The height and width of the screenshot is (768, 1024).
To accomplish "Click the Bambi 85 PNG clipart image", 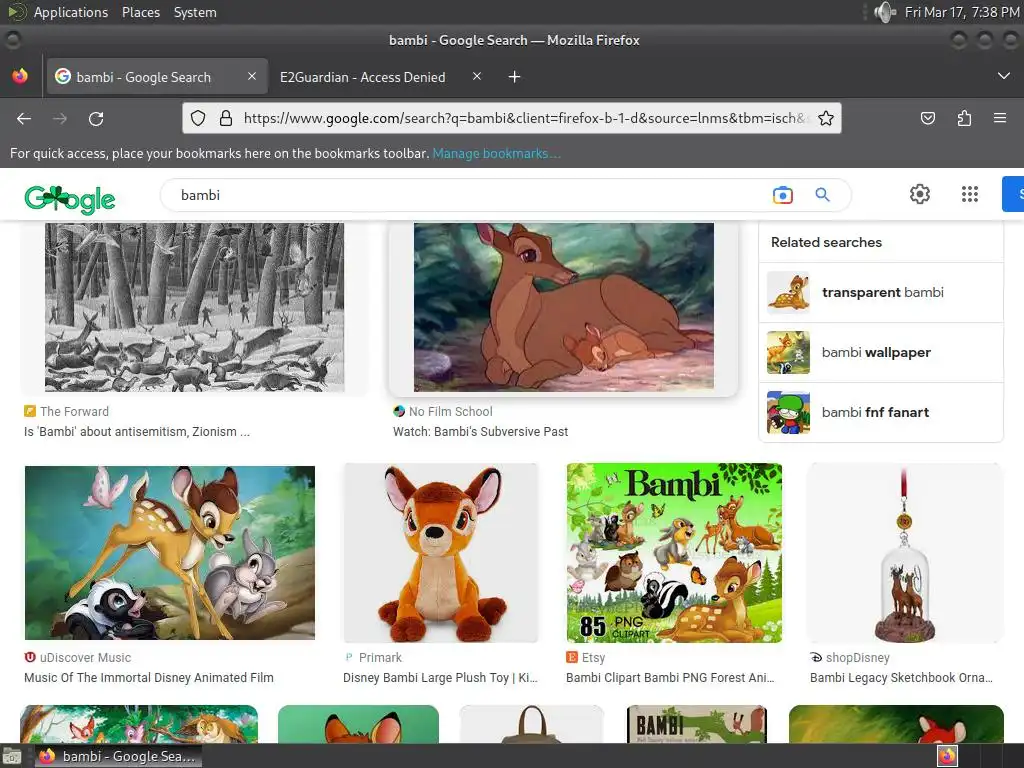I will pyautogui.click(x=674, y=553).
